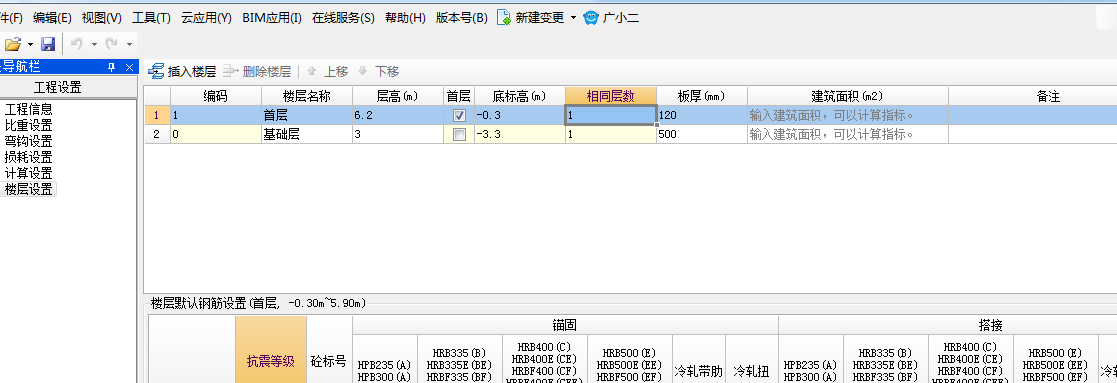Click floor height cell 3 in 基础层 row
The width and height of the screenshot is (1117, 383).
click(x=398, y=134)
